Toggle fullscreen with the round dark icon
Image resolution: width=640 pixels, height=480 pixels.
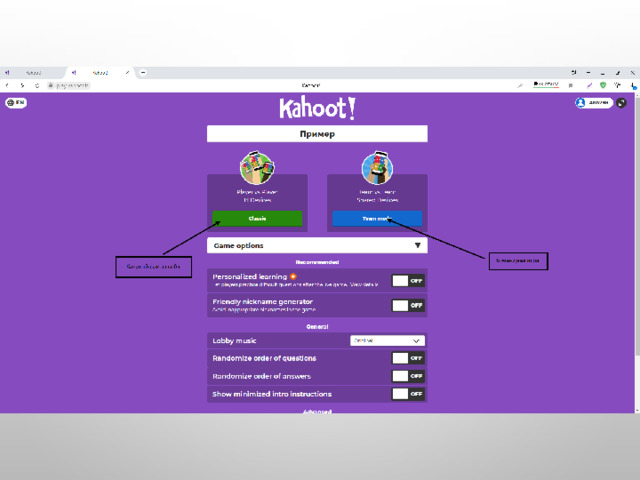click(x=621, y=103)
